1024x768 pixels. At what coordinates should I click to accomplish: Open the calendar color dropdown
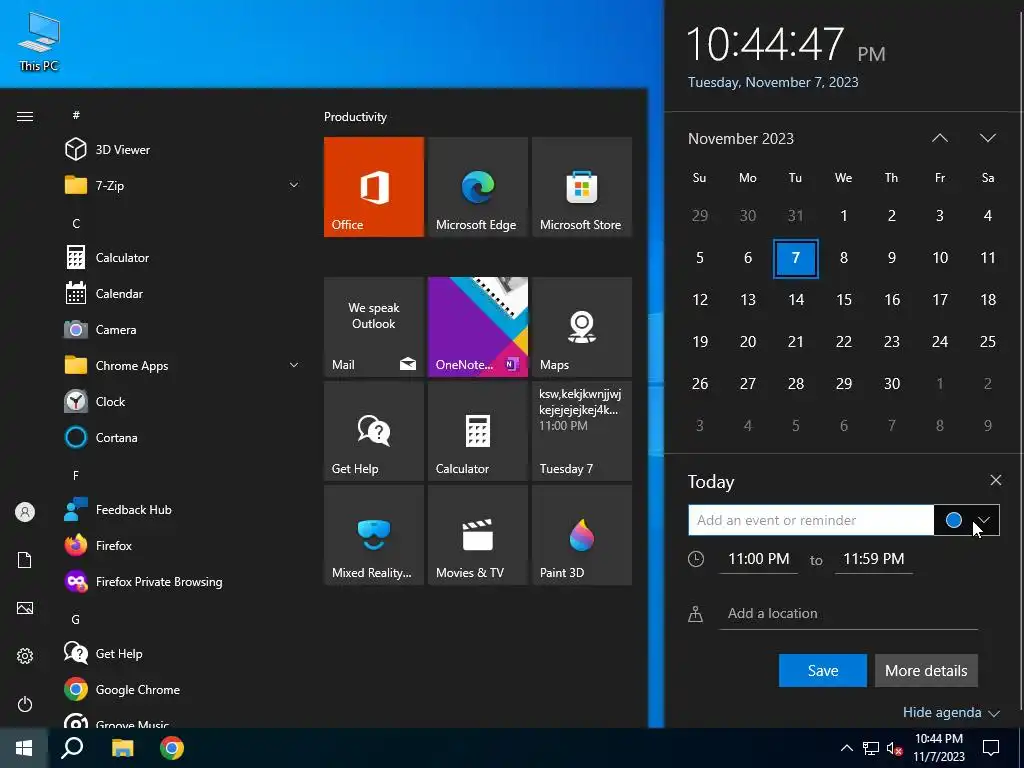[x=967, y=520]
